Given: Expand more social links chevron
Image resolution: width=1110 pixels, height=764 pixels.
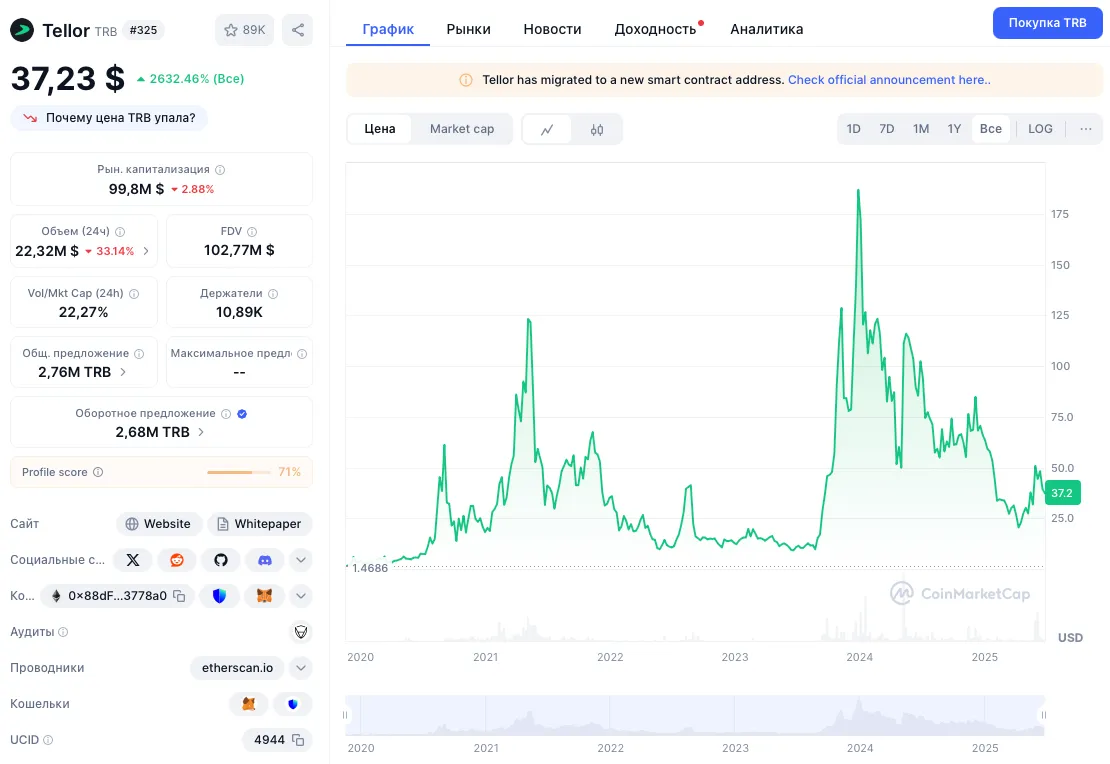Looking at the screenshot, I should [x=301, y=560].
